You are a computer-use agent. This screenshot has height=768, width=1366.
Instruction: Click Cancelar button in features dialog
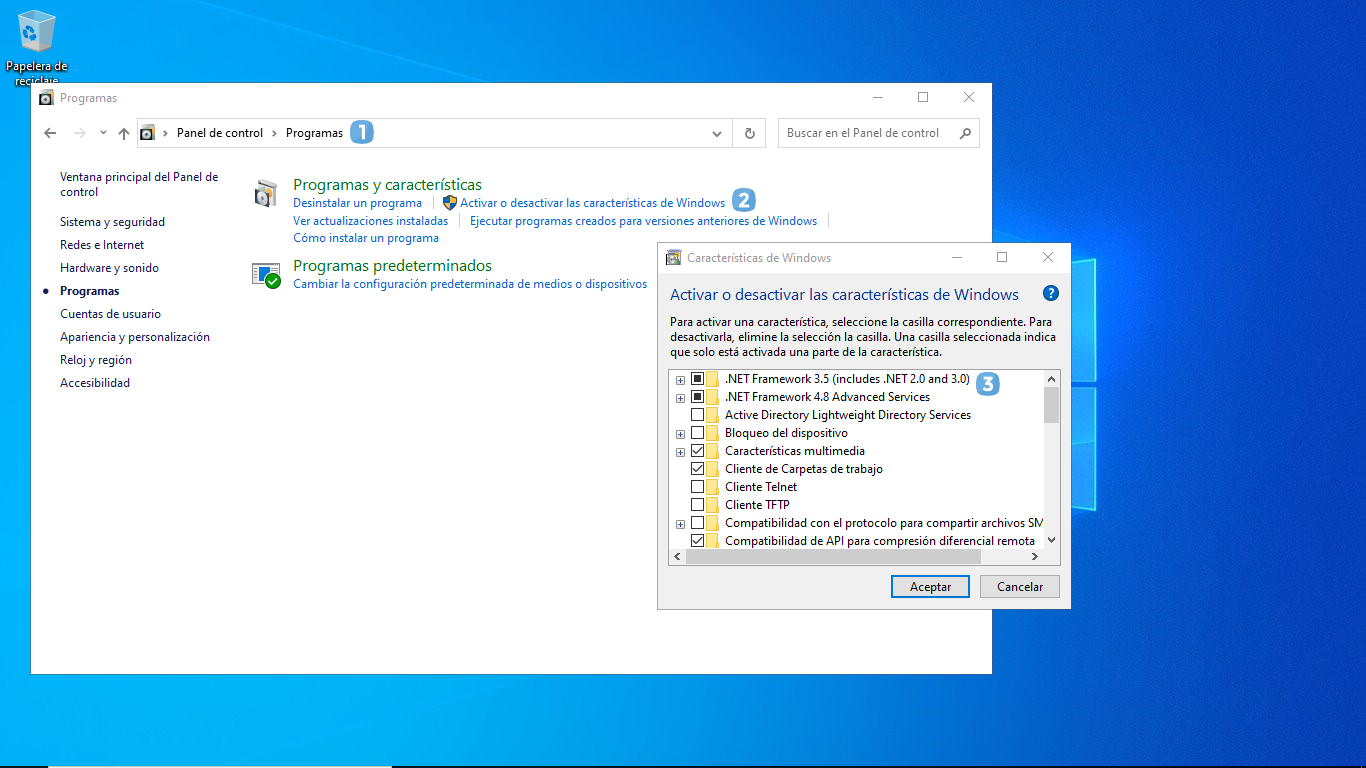tap(1020, 587)
